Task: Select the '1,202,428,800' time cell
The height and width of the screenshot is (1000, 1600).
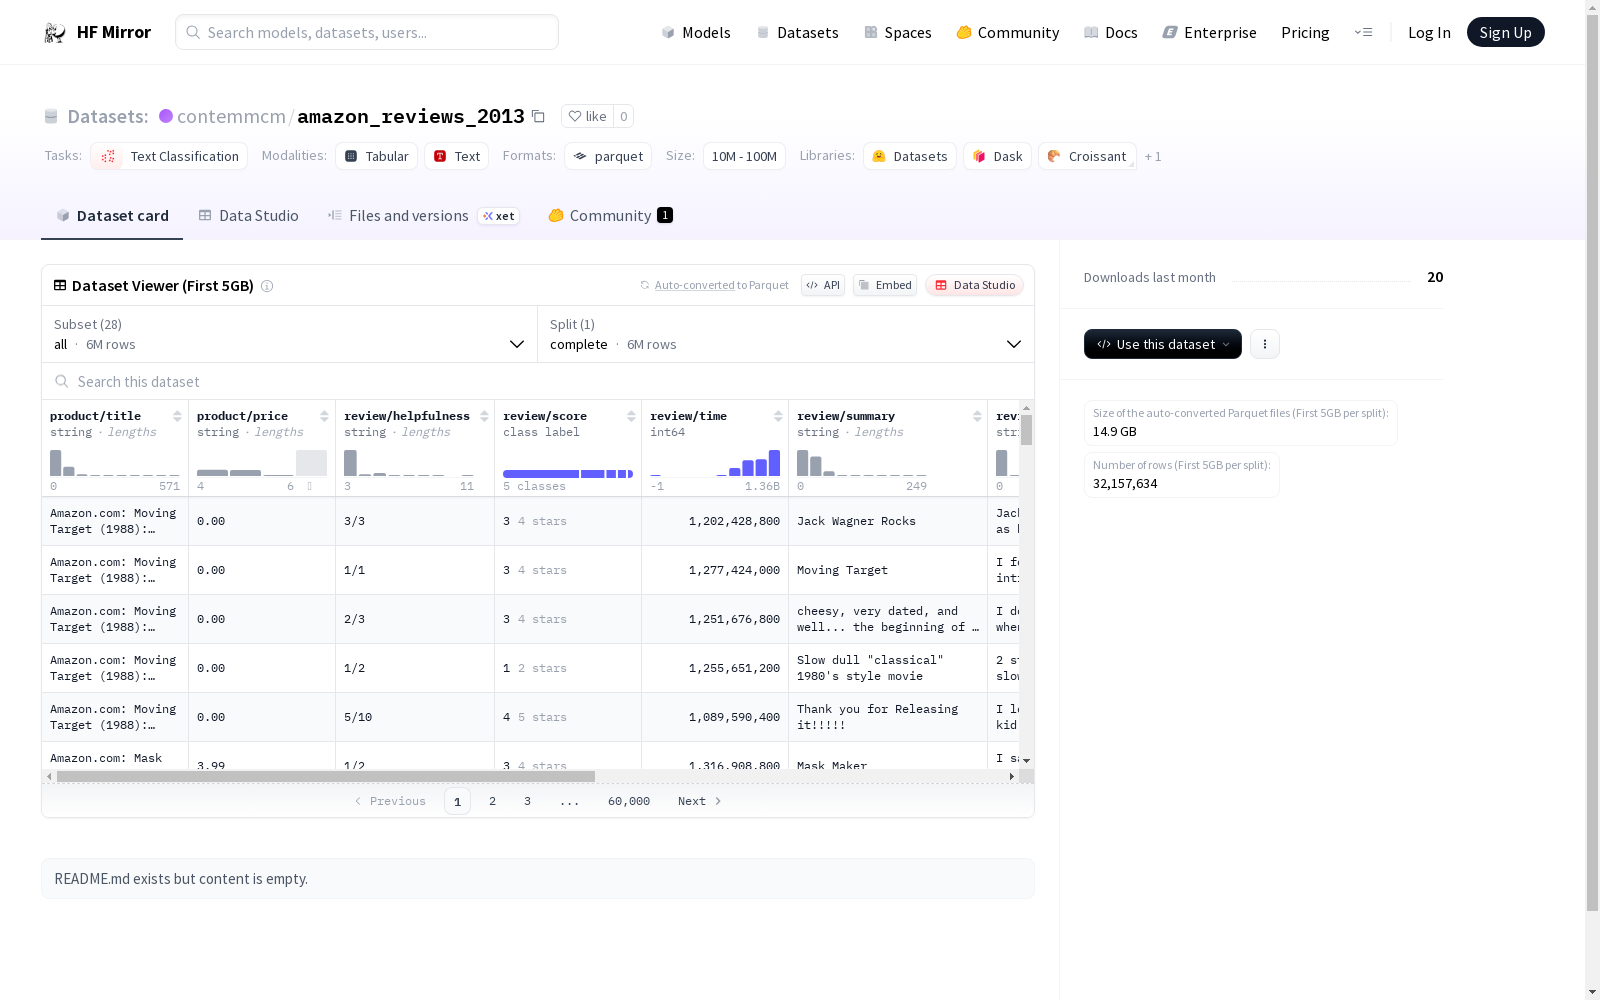Action: (715, 521)
